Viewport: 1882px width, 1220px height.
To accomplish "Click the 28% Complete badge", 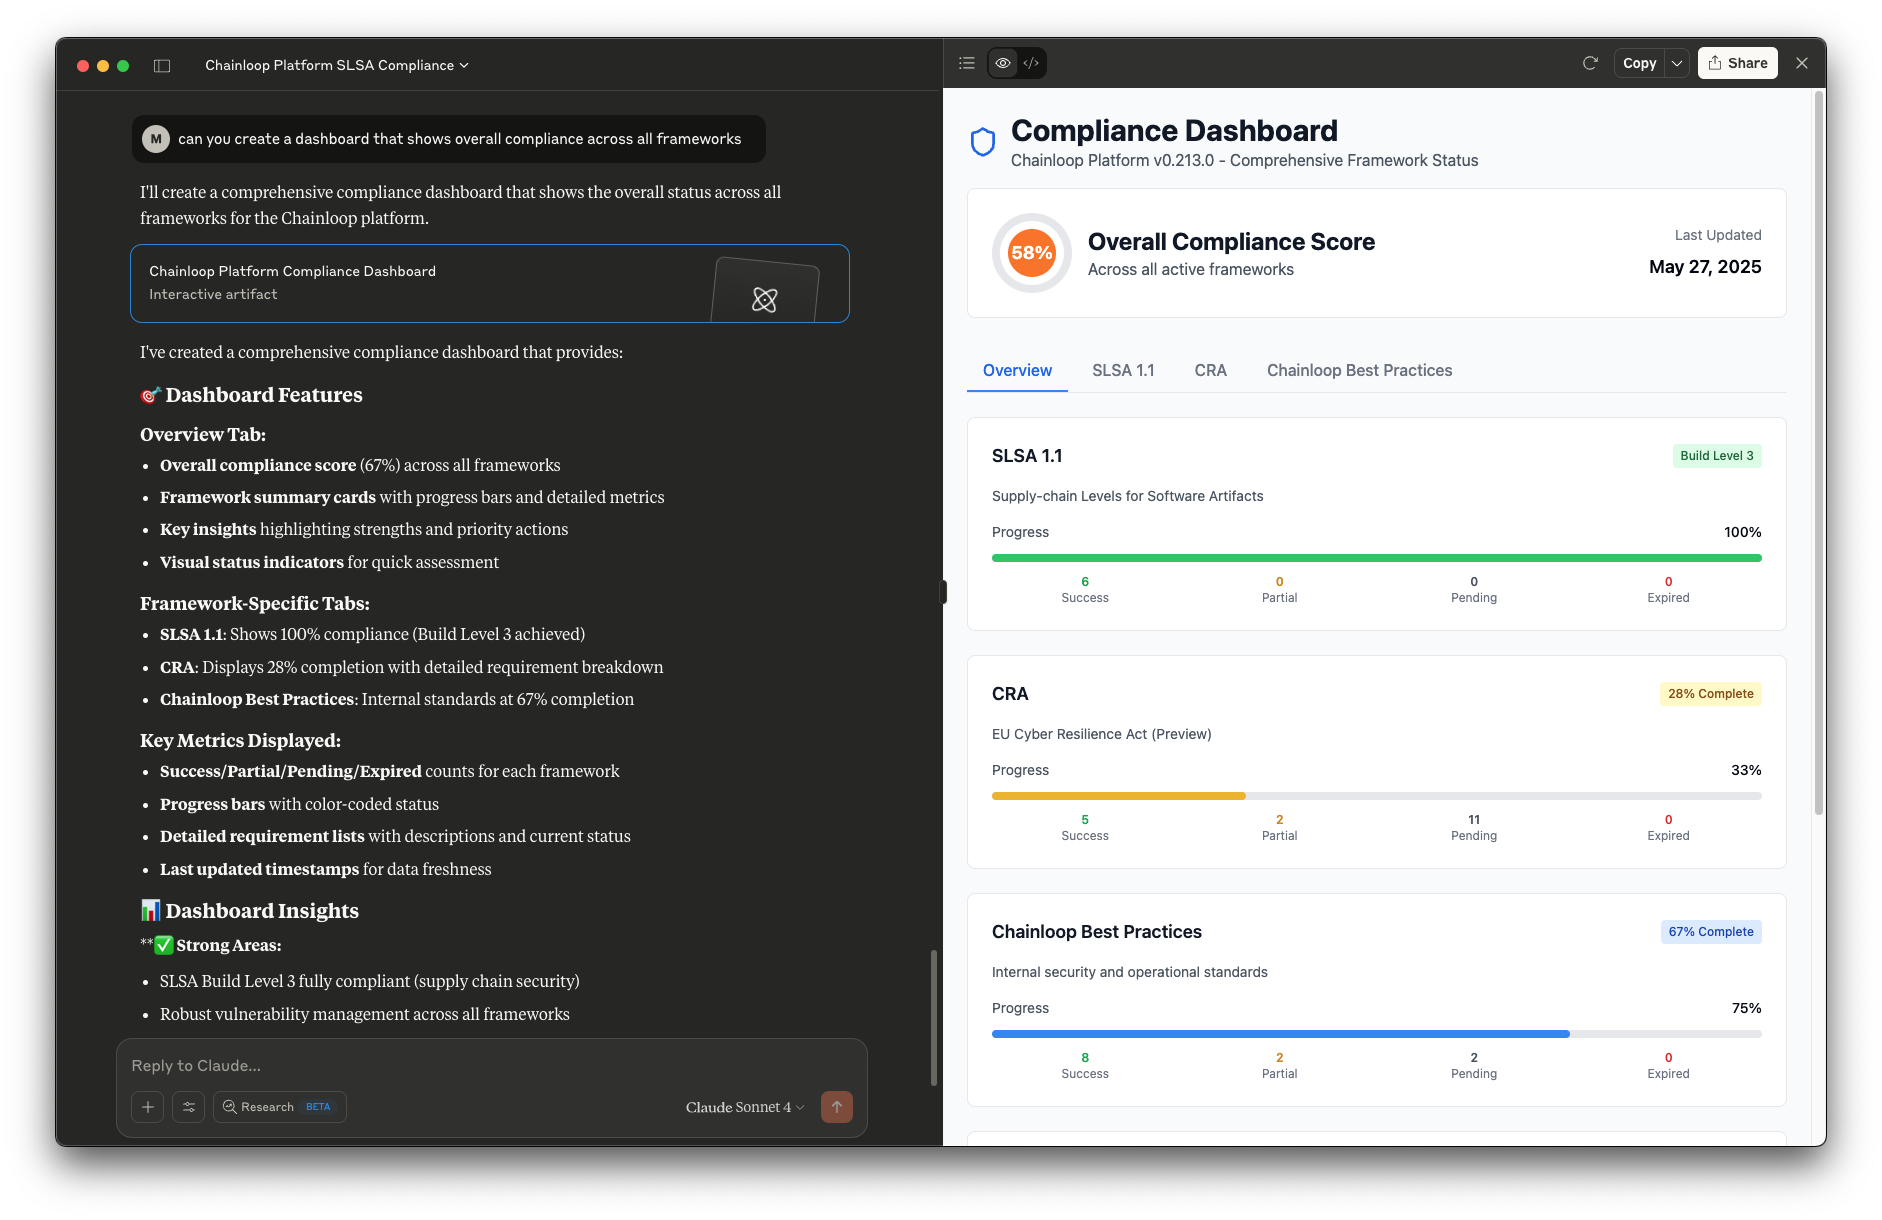I will point(1710,694).
